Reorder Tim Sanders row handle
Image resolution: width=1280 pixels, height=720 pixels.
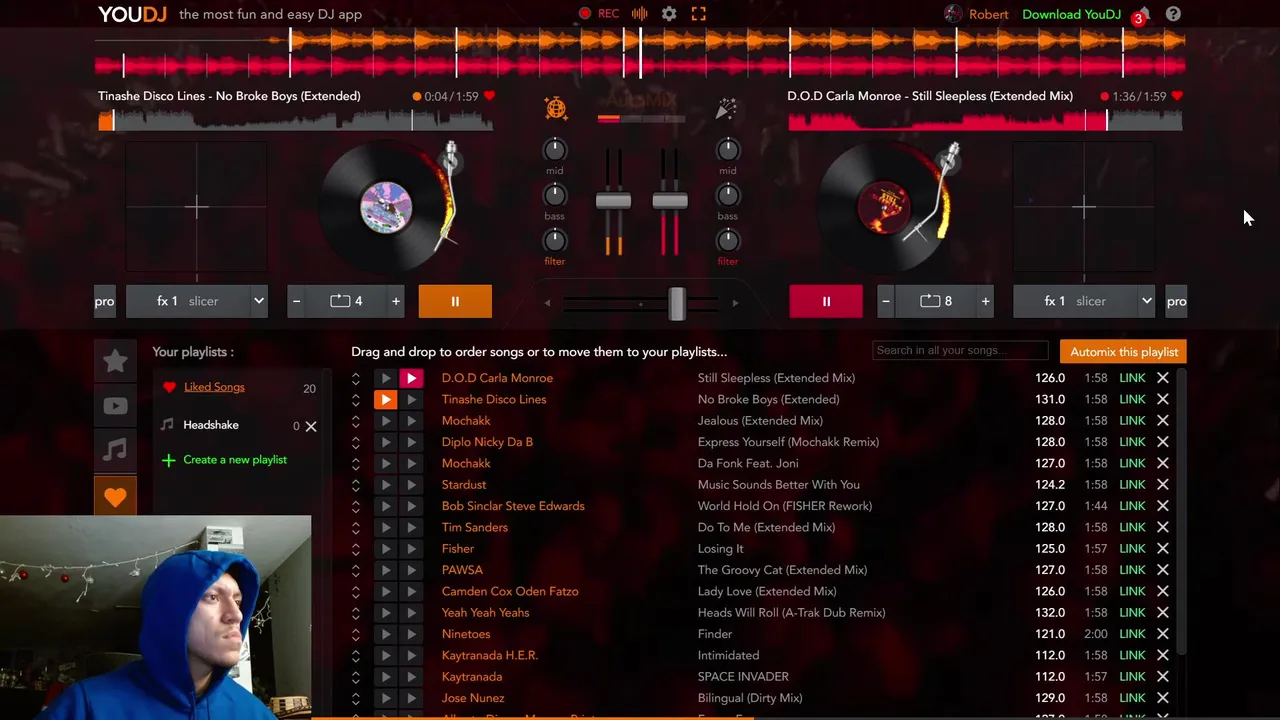(355, 528)
